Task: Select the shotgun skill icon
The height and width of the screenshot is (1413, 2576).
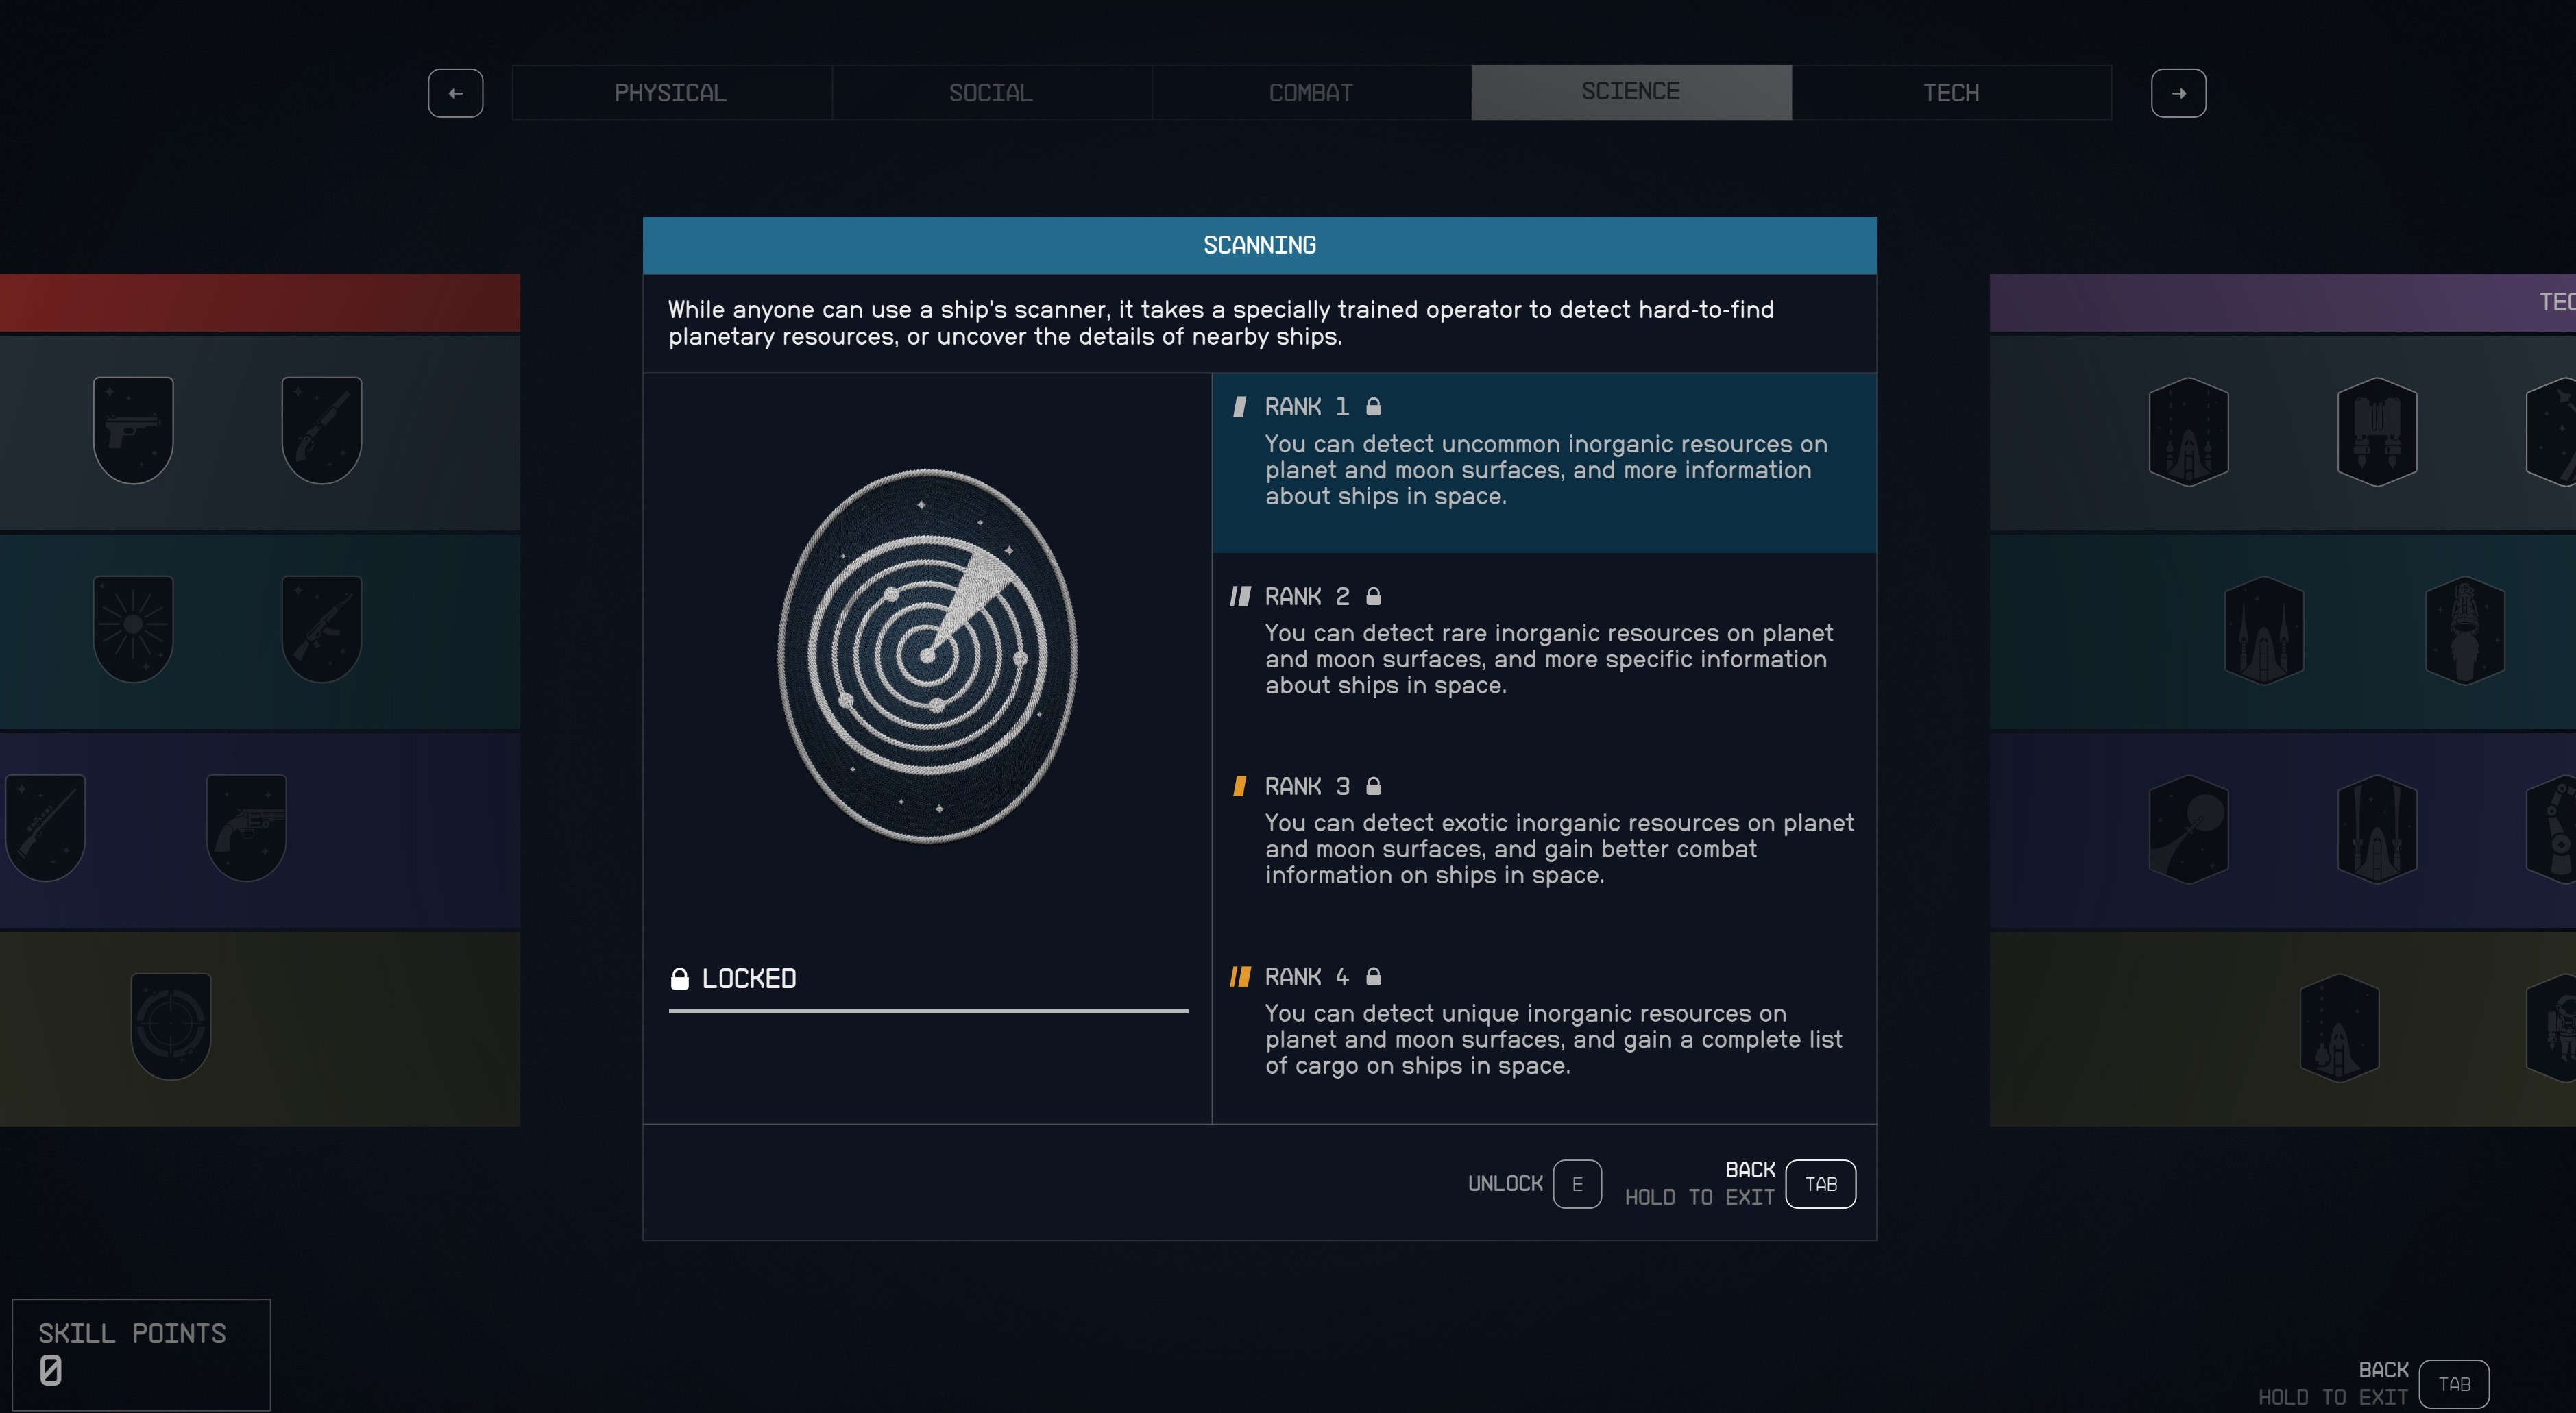Action: point(321,430)
